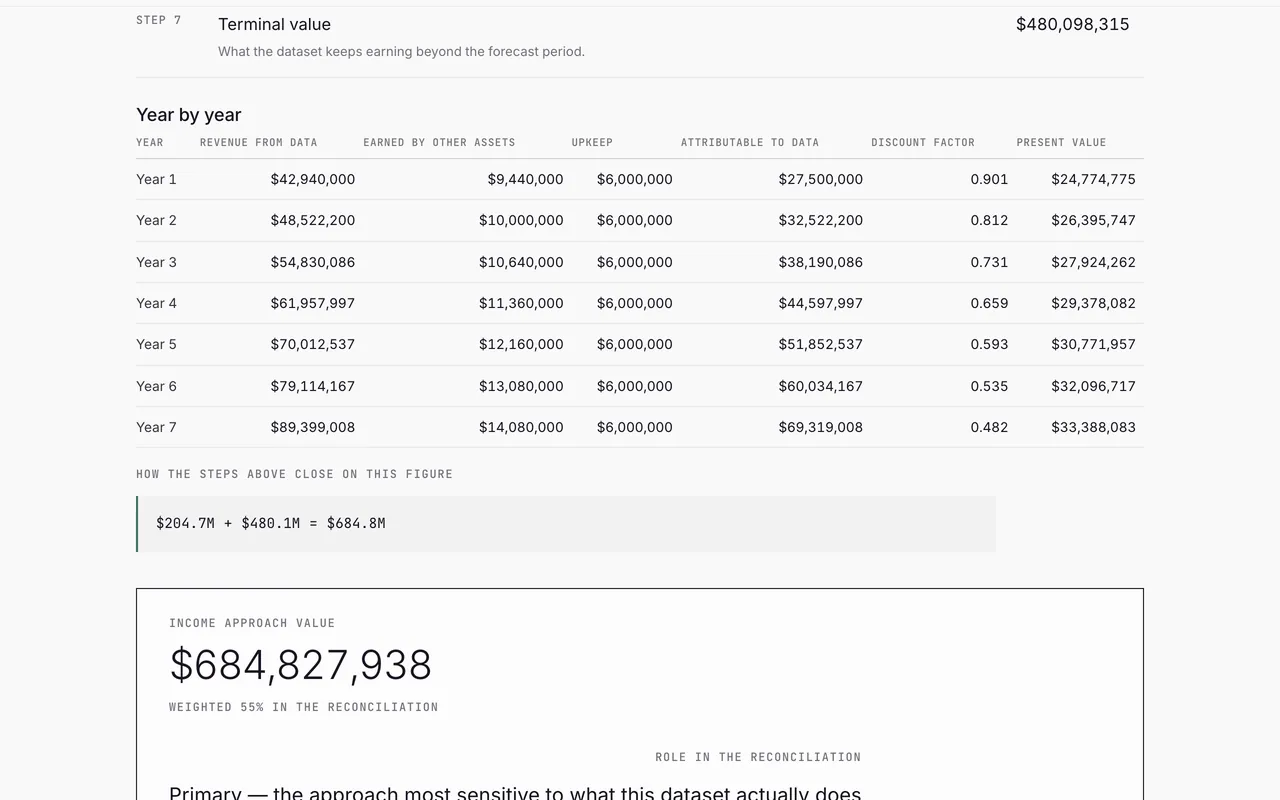Click Year 5 revenue $70,012,537
This screenshot has height=800, width=1280.
pos(313,344)
